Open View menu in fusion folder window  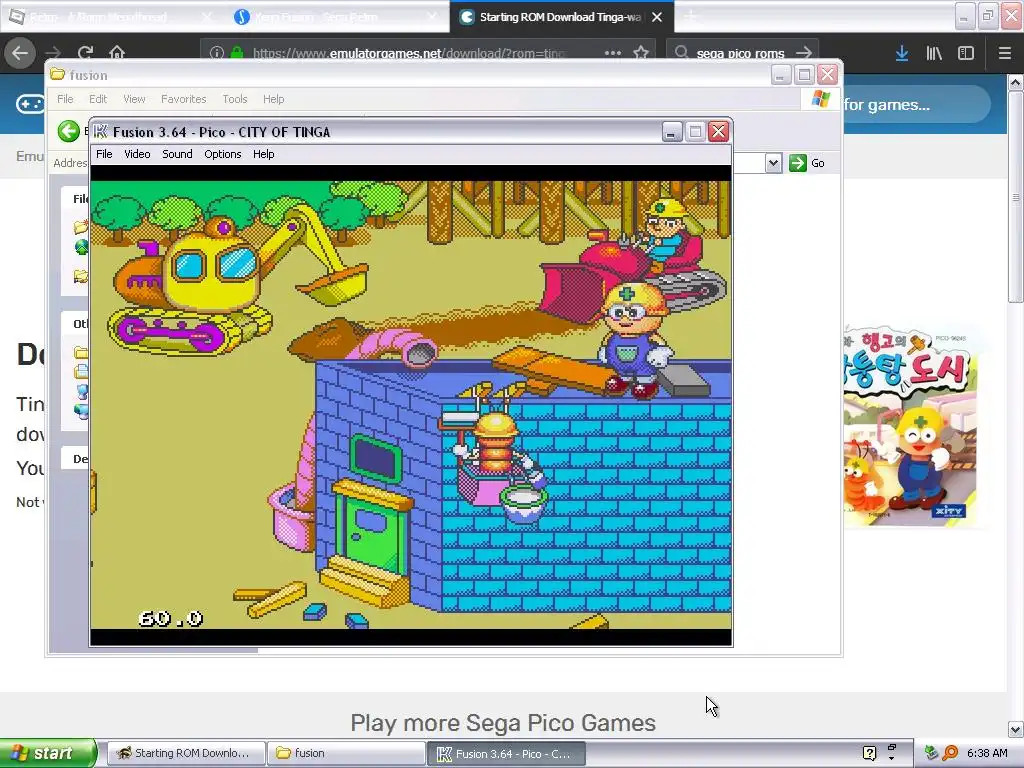click(134, 99)
